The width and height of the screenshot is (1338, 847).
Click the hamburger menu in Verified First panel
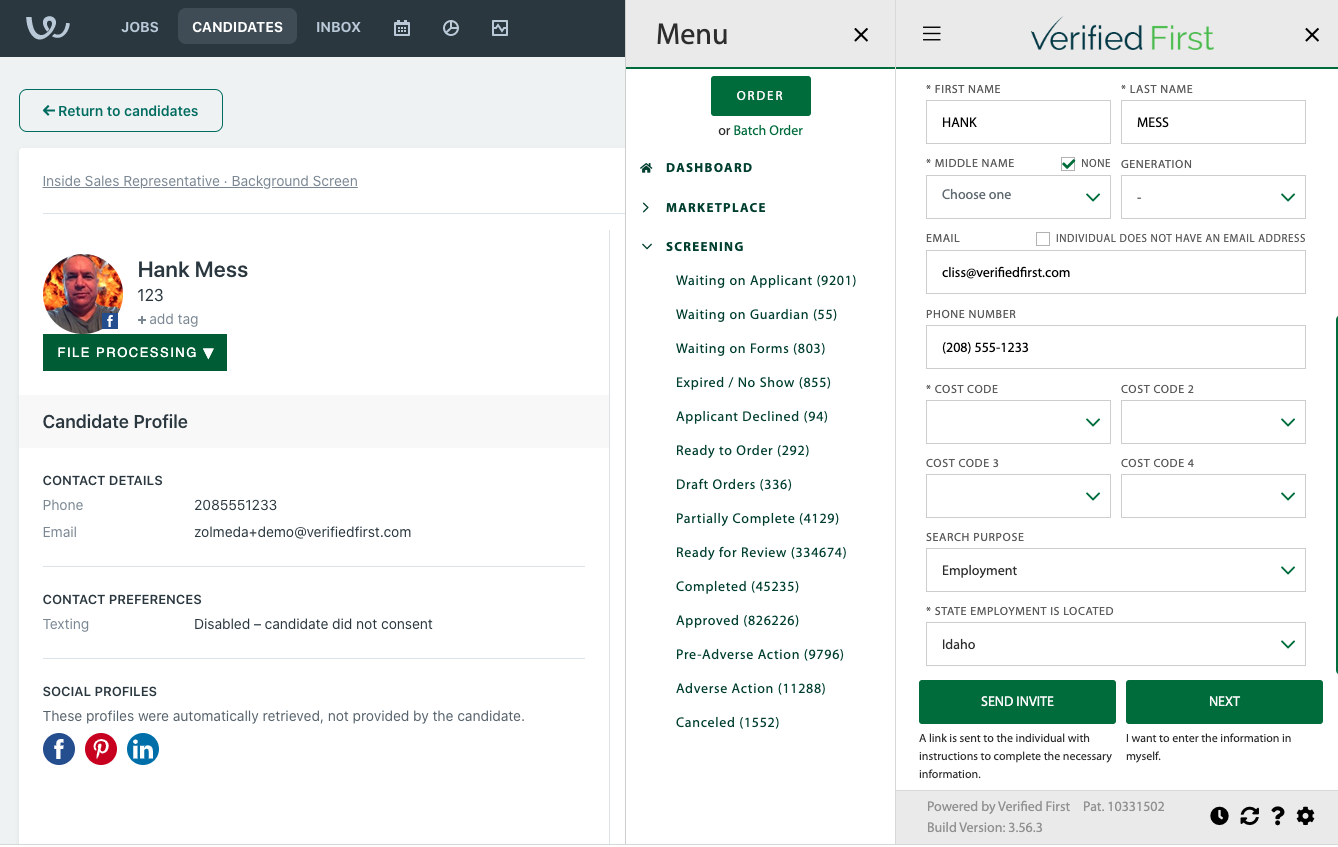click(931, 33)
